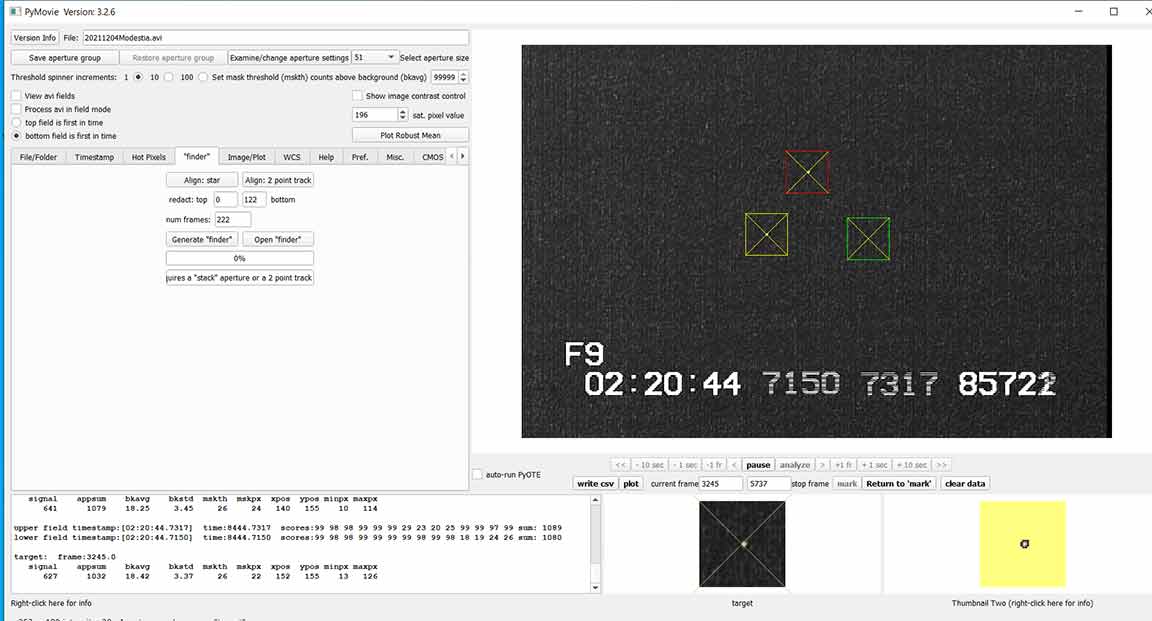Click Open "finder" button
The image size is (1152, 621).
click(x=278, y=240)
